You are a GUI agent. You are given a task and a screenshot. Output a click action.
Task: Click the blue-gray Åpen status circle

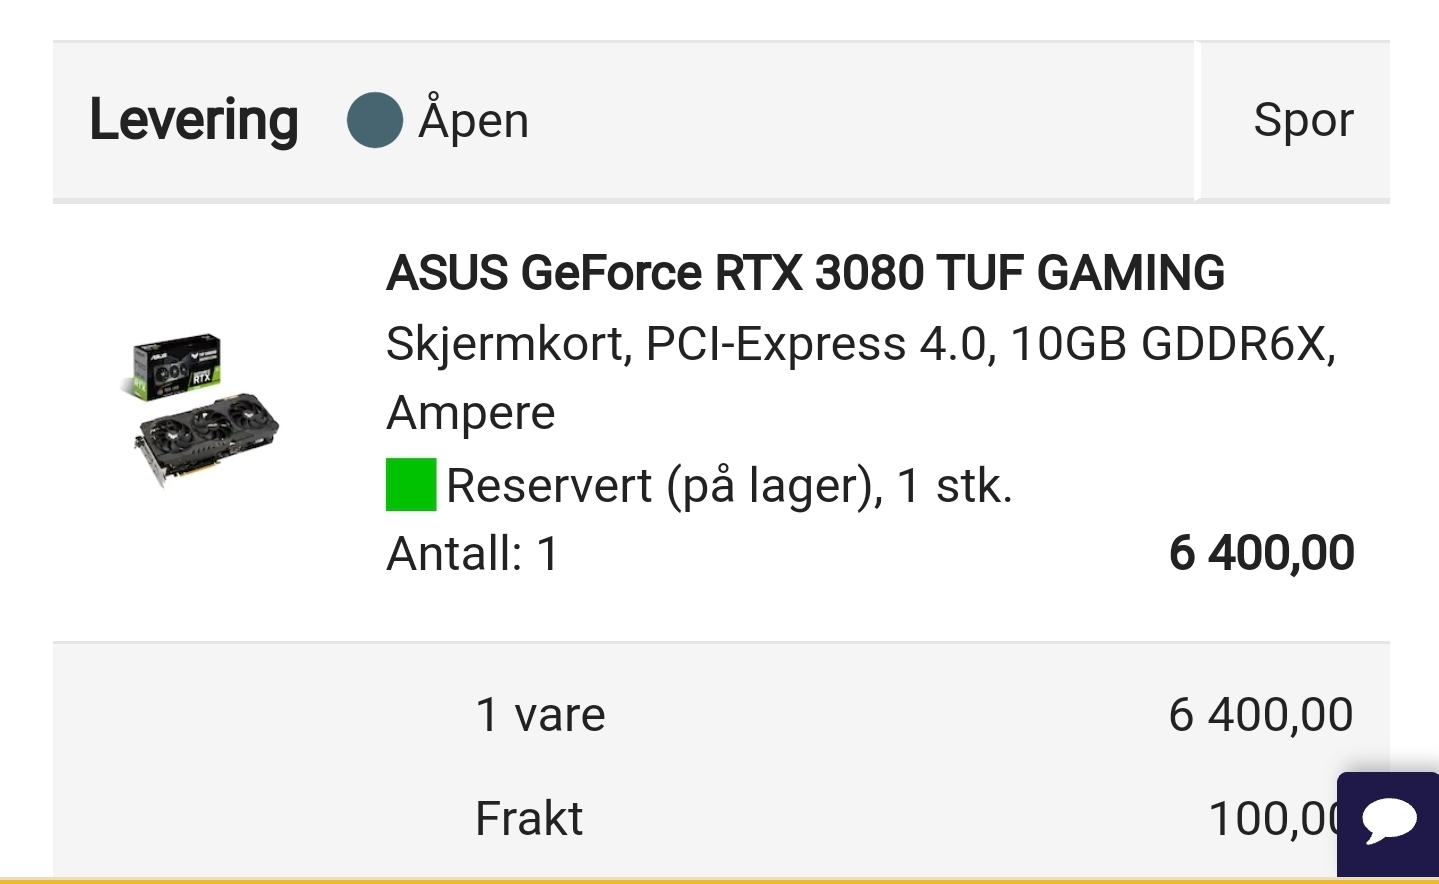375,120
